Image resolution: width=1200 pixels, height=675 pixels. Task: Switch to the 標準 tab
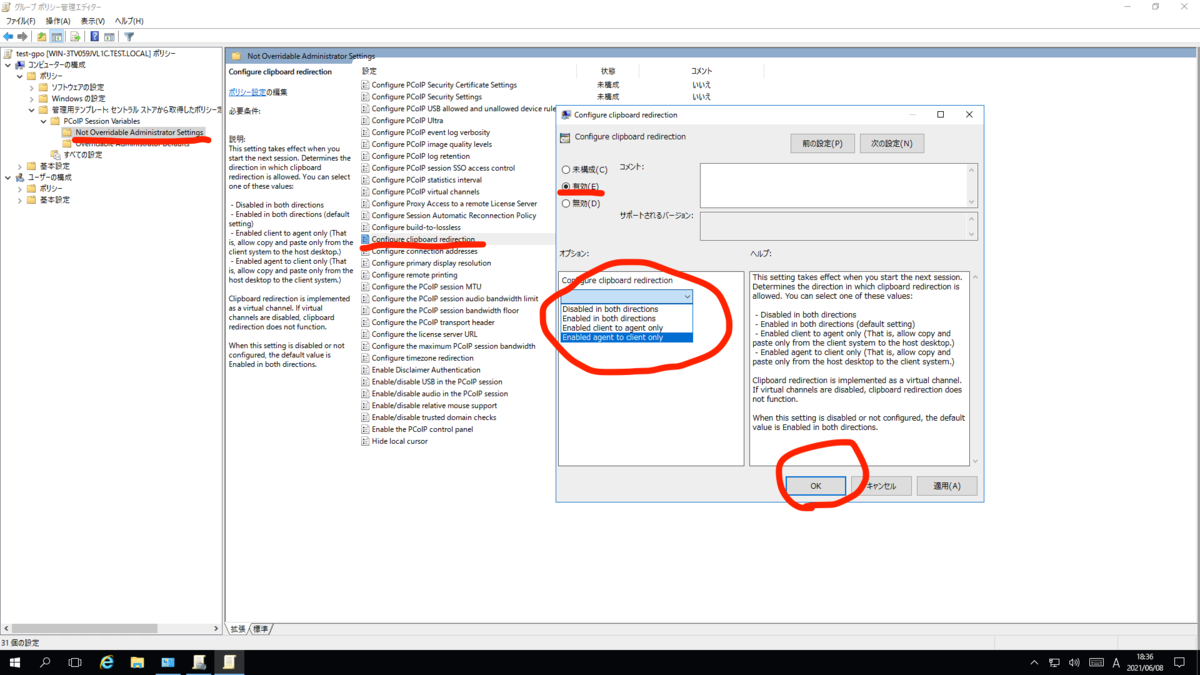pos(260,629)
